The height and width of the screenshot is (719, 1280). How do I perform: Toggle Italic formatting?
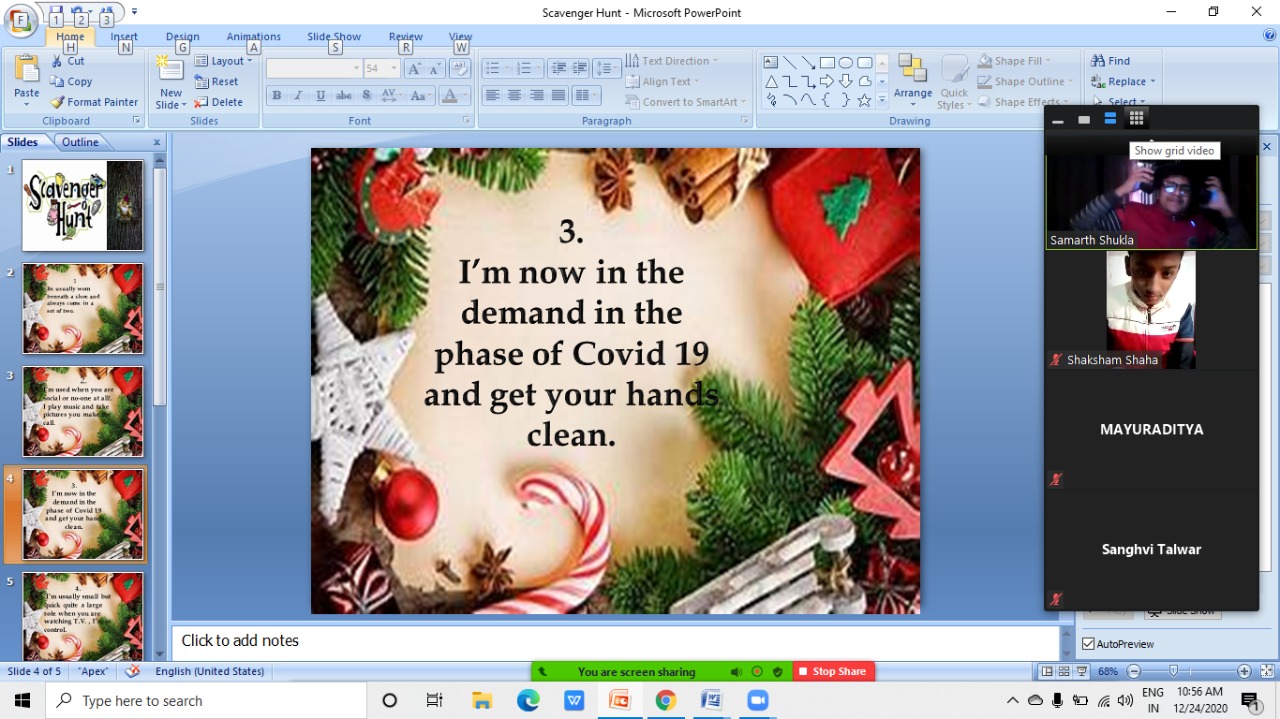coord(298,96)
